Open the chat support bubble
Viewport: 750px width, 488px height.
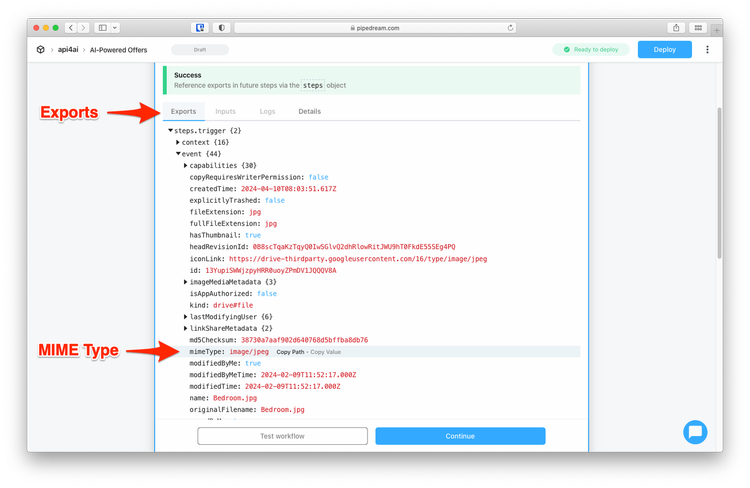coord(695,432)
